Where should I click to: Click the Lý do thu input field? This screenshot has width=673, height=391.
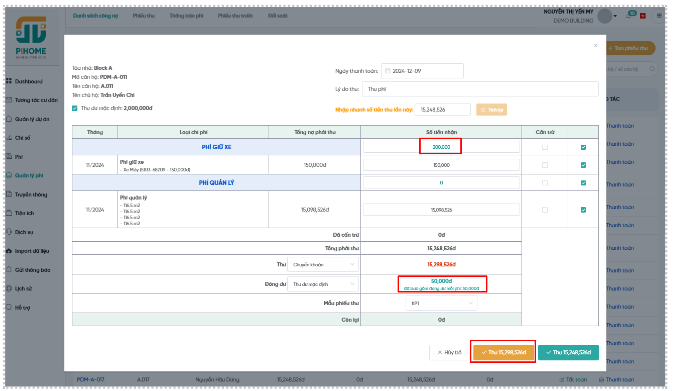pyautogui.click(x=480, y=89)
